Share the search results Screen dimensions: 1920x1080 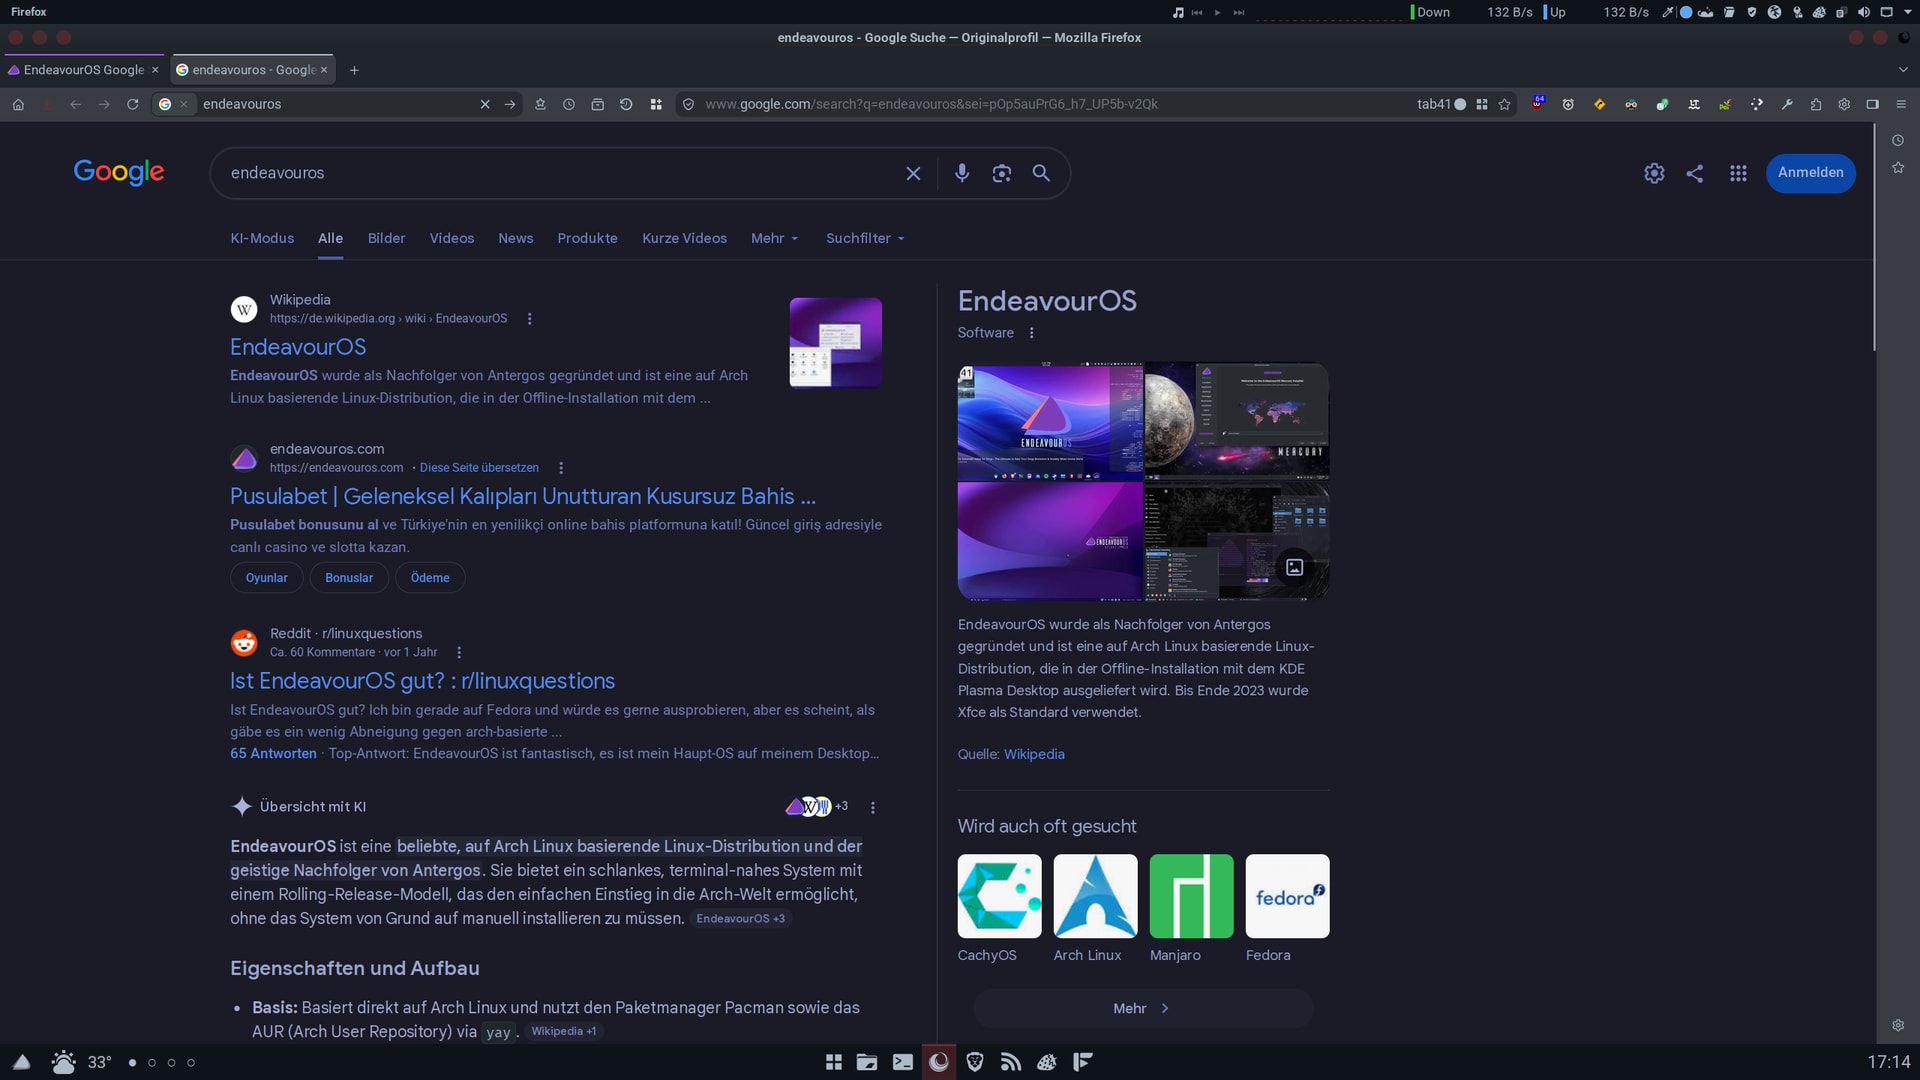pos(1694,173)
